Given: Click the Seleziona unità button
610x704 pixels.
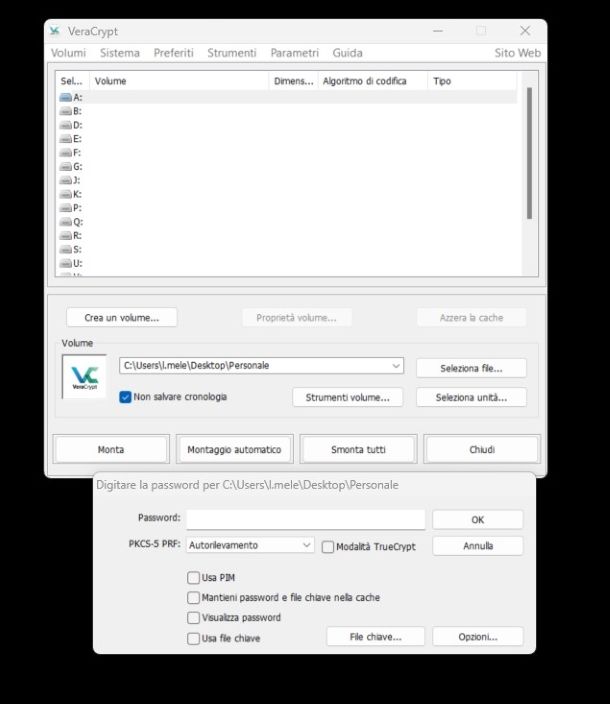Looking at the screenshot, I should tap(471, 398).
